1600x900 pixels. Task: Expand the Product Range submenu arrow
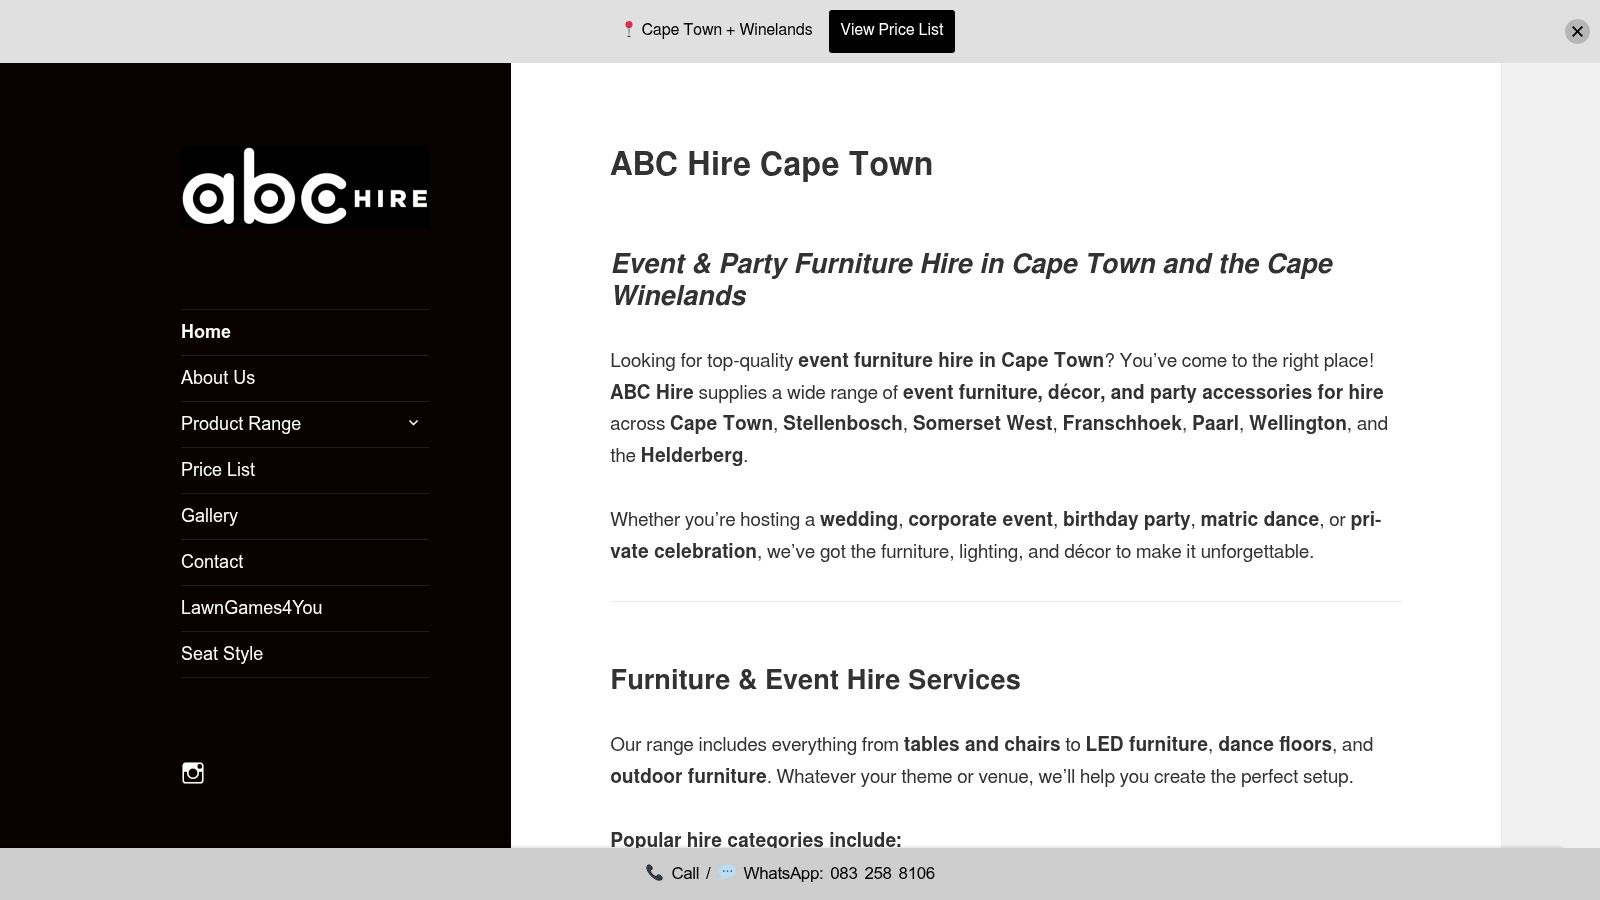click(x=413, y=423)
